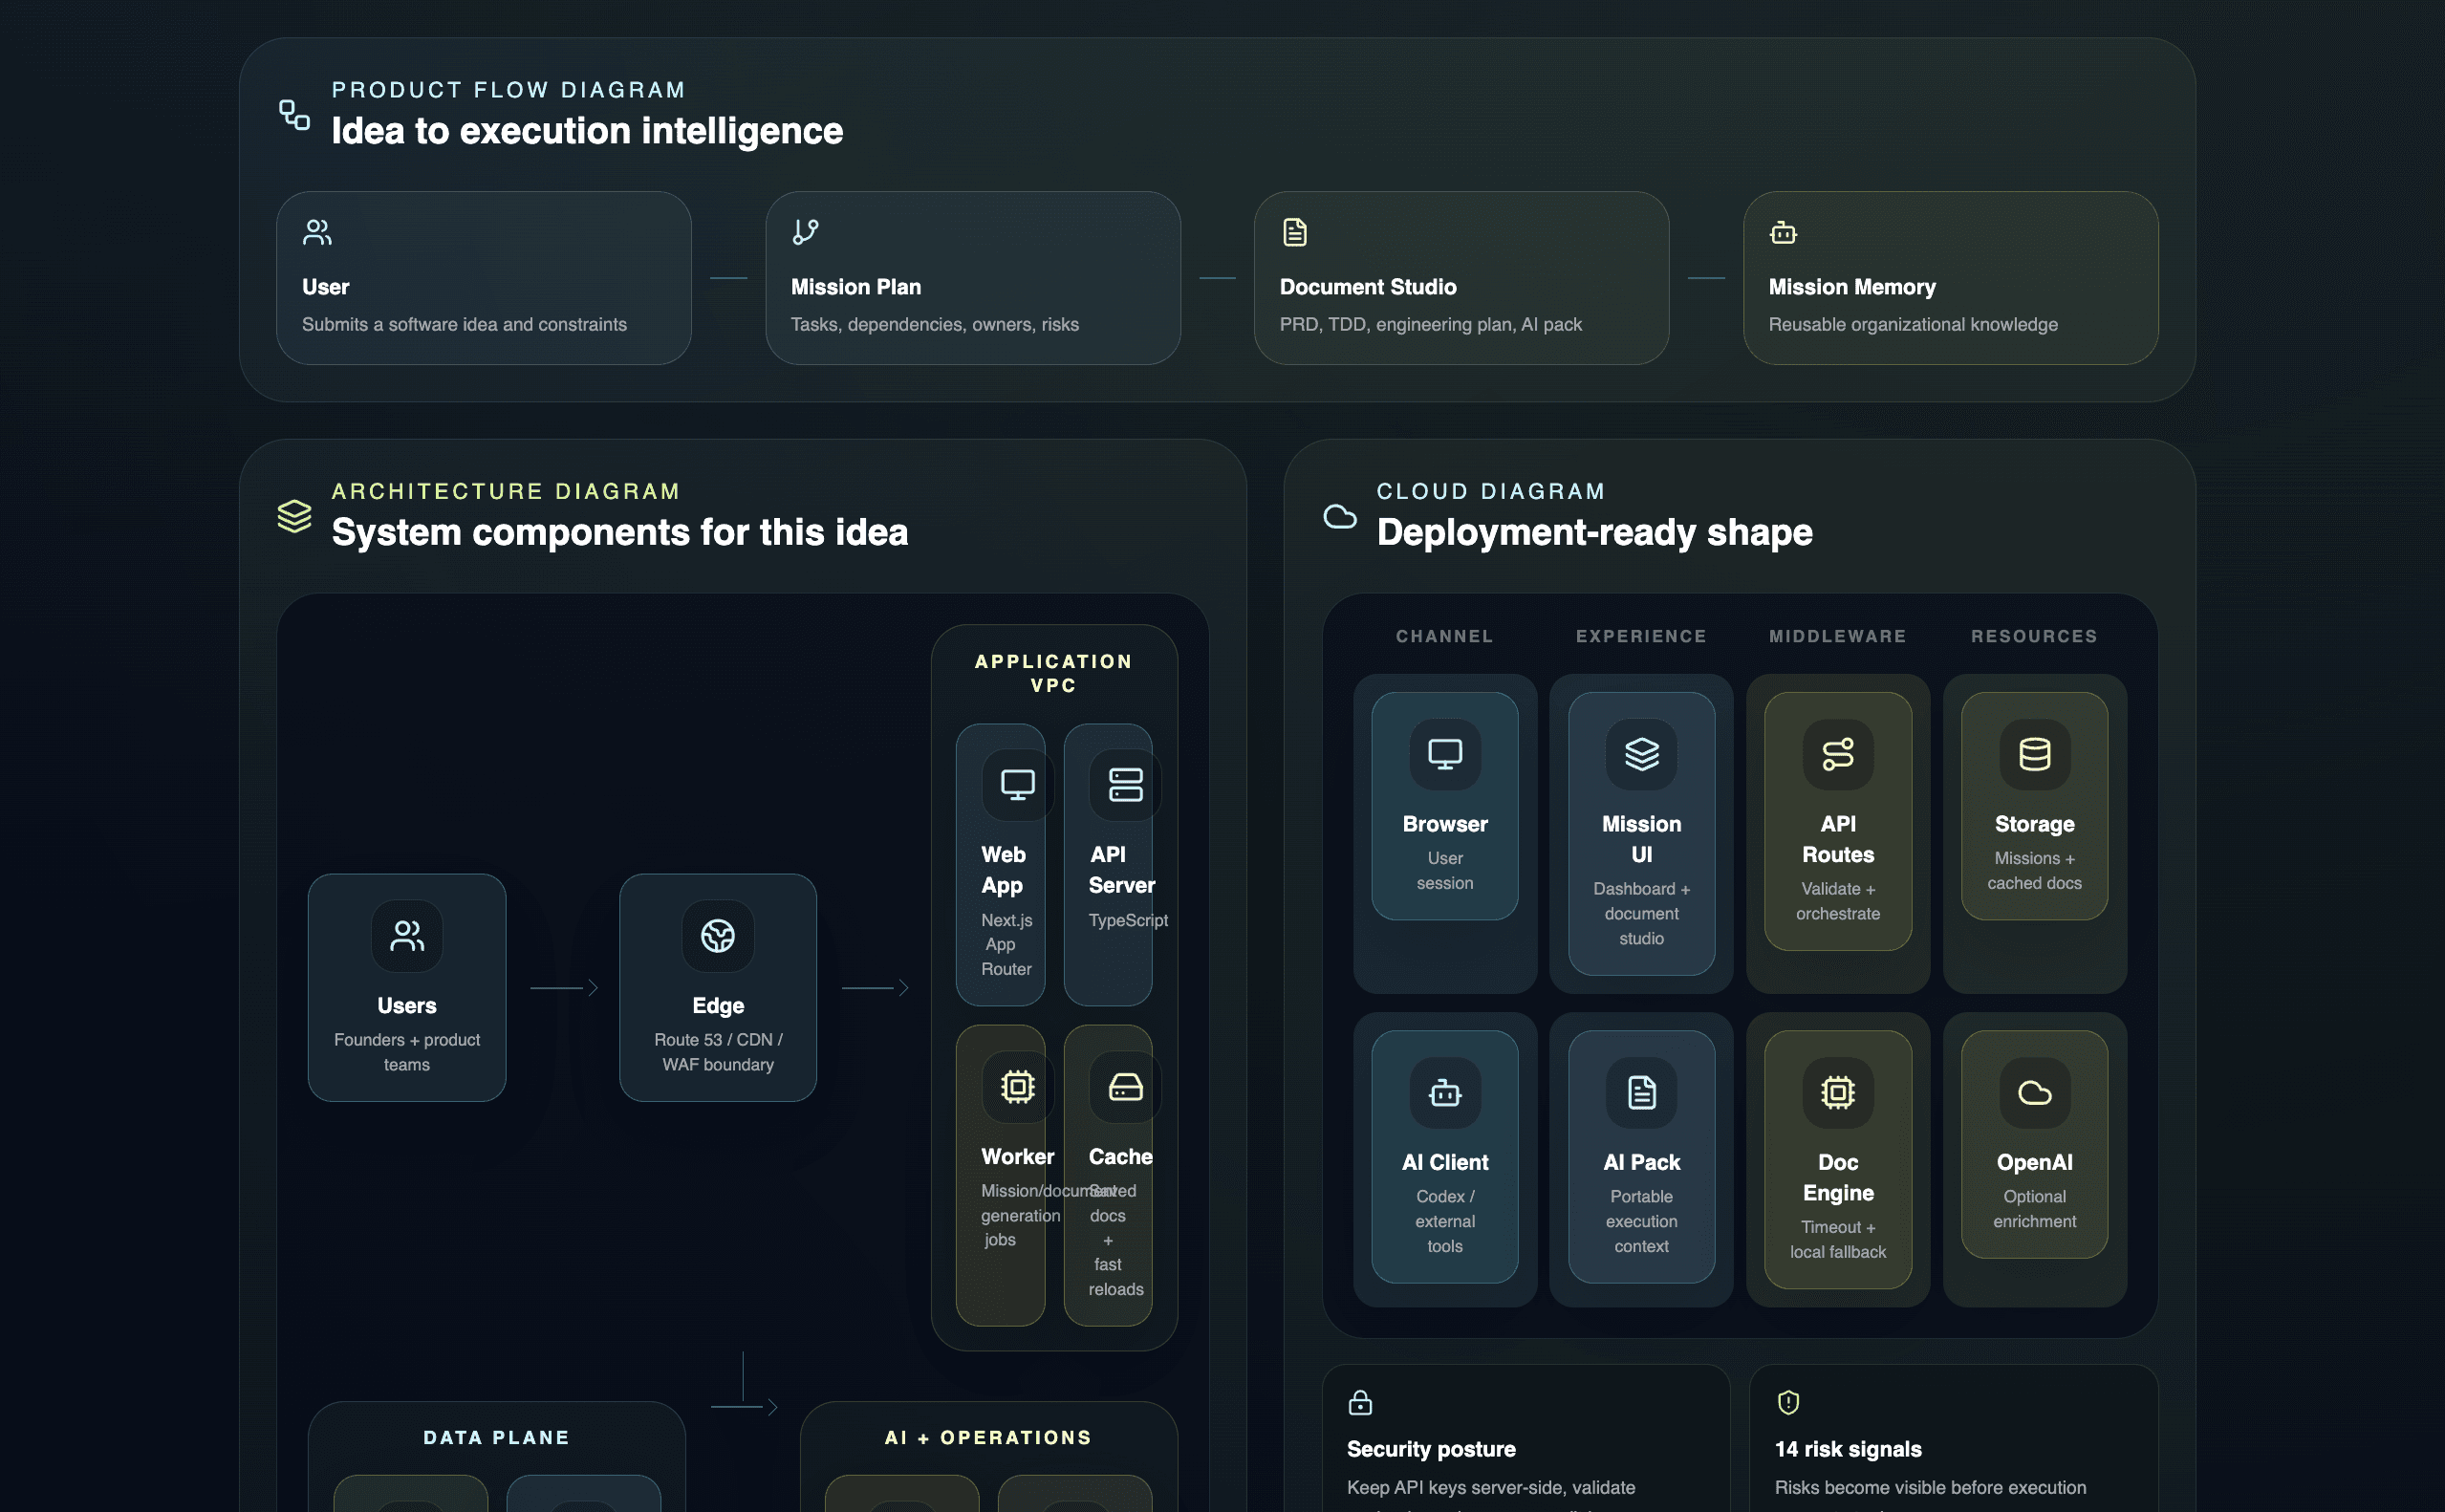Click the Storage database icon
Image resolution: width=2445 pixels, height=1512 pixels.
(2035, 754)
